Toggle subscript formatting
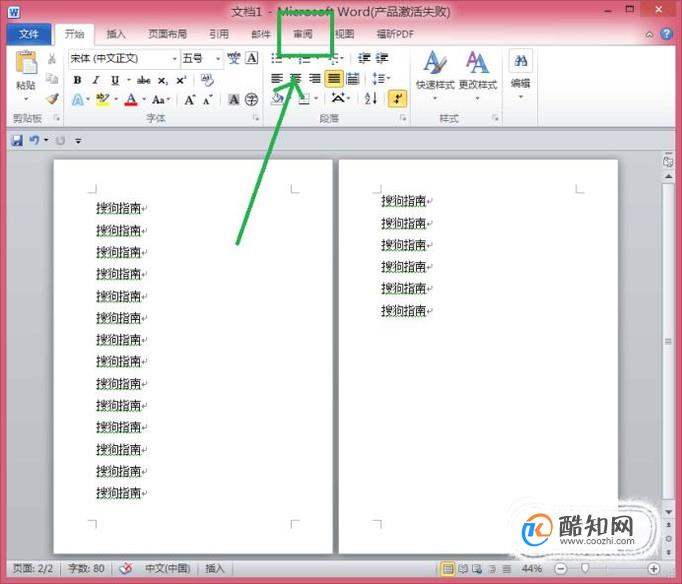This screenshot has width=682, height=584. 163,80
